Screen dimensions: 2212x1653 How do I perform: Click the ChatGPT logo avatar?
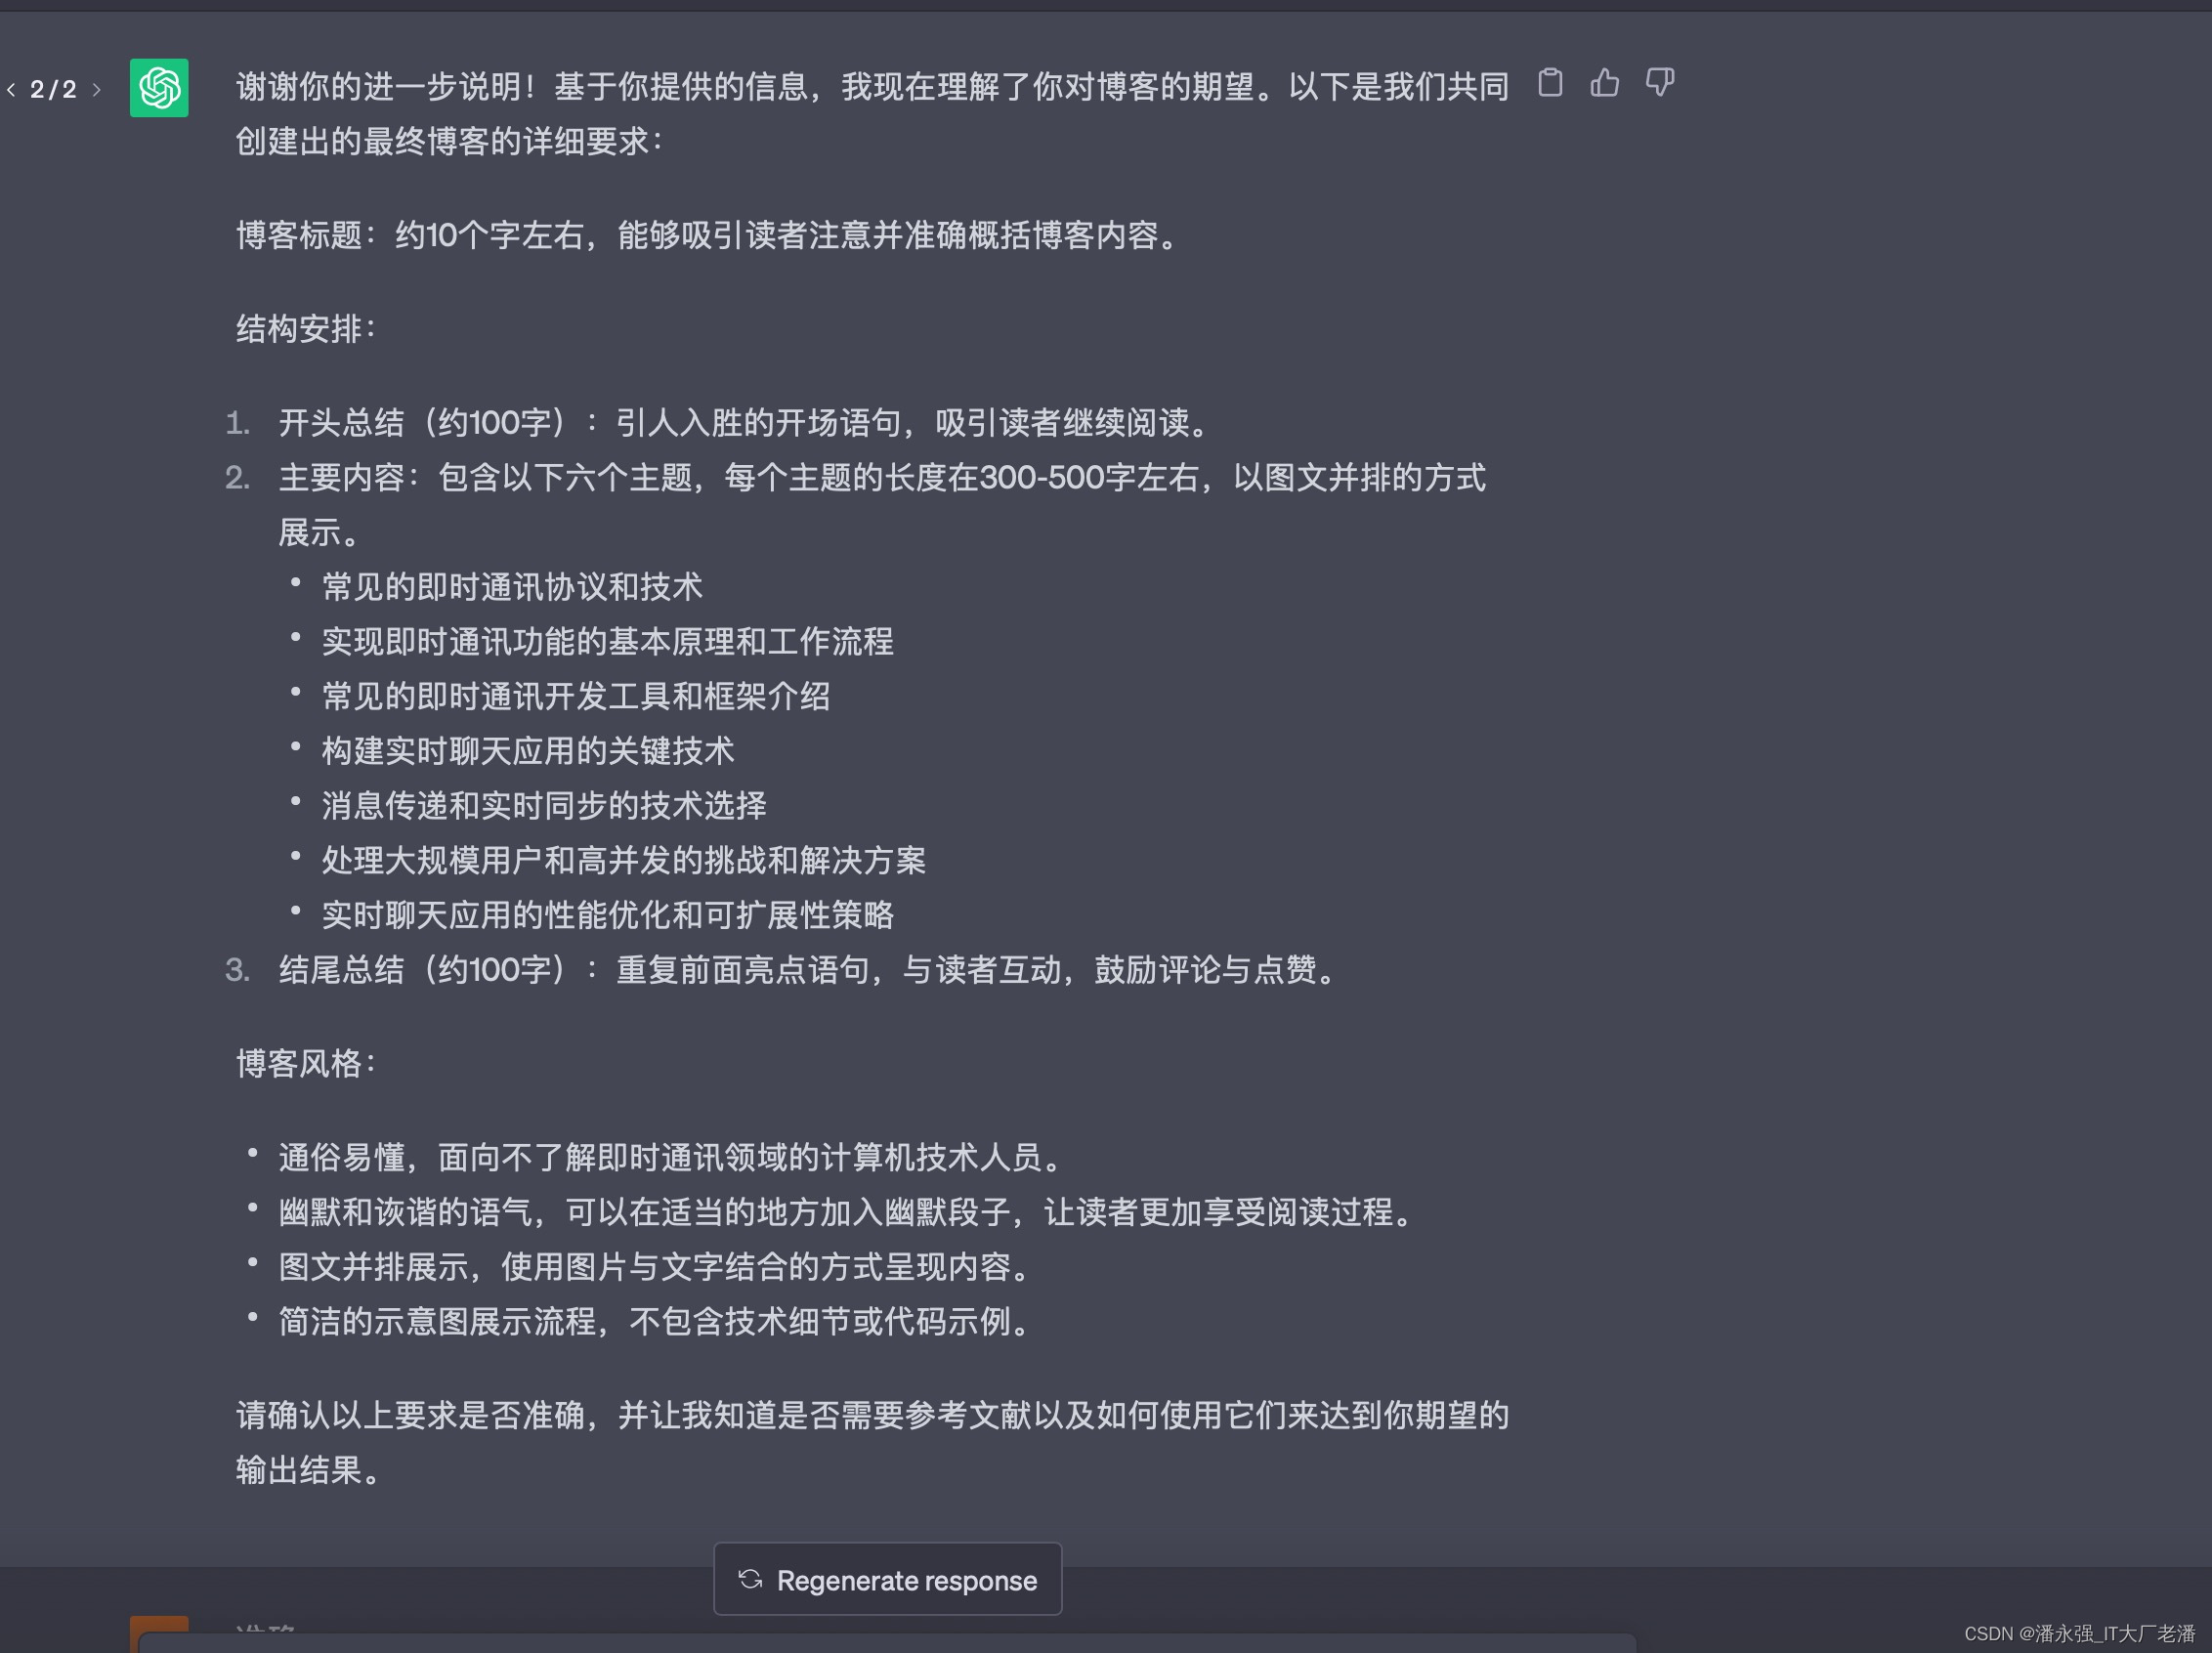(159, 88)
